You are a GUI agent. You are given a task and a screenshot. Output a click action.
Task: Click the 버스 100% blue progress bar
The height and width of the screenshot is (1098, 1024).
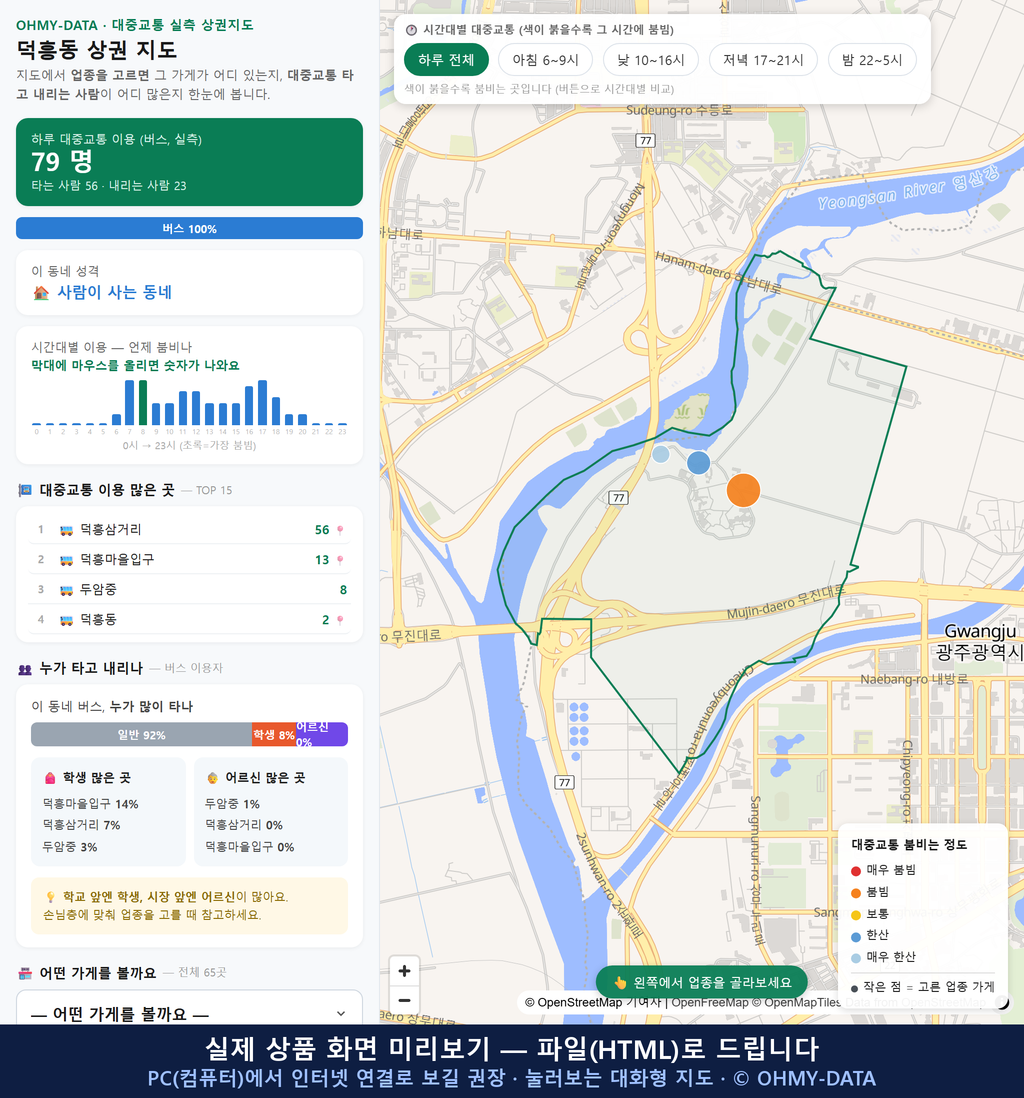point(189,228)
